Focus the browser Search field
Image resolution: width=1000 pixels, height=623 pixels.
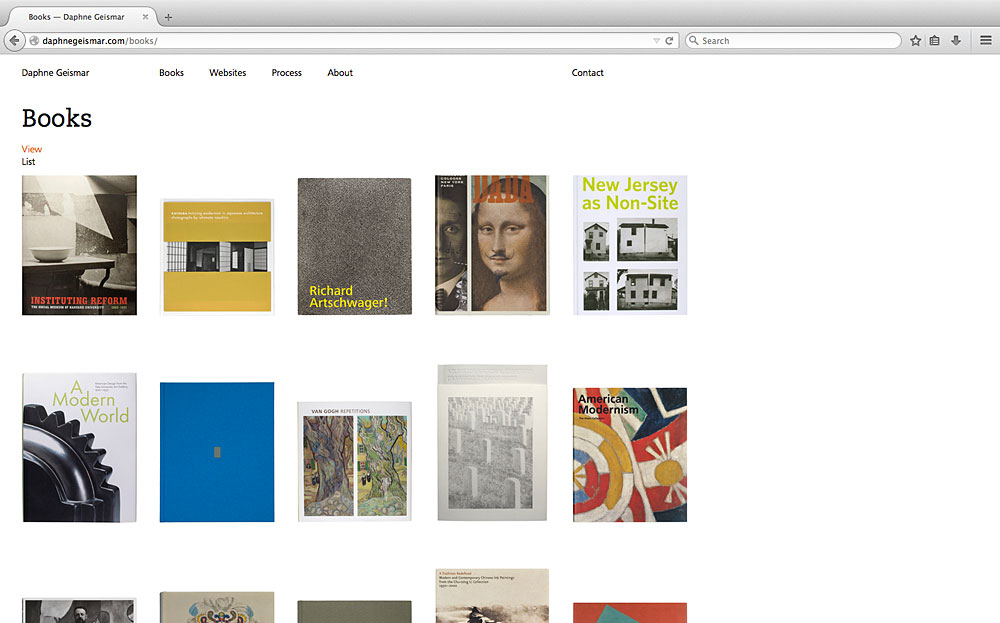pos(795,41)
